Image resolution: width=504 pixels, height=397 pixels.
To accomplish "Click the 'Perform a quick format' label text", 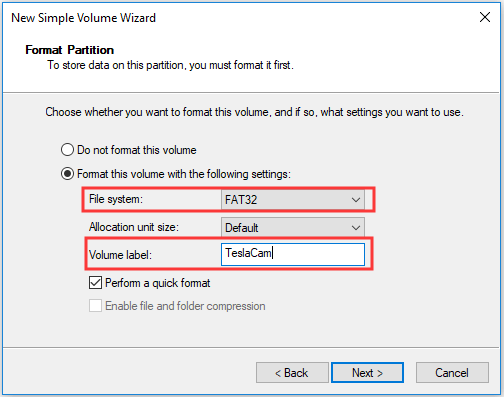I will (158, 283).
